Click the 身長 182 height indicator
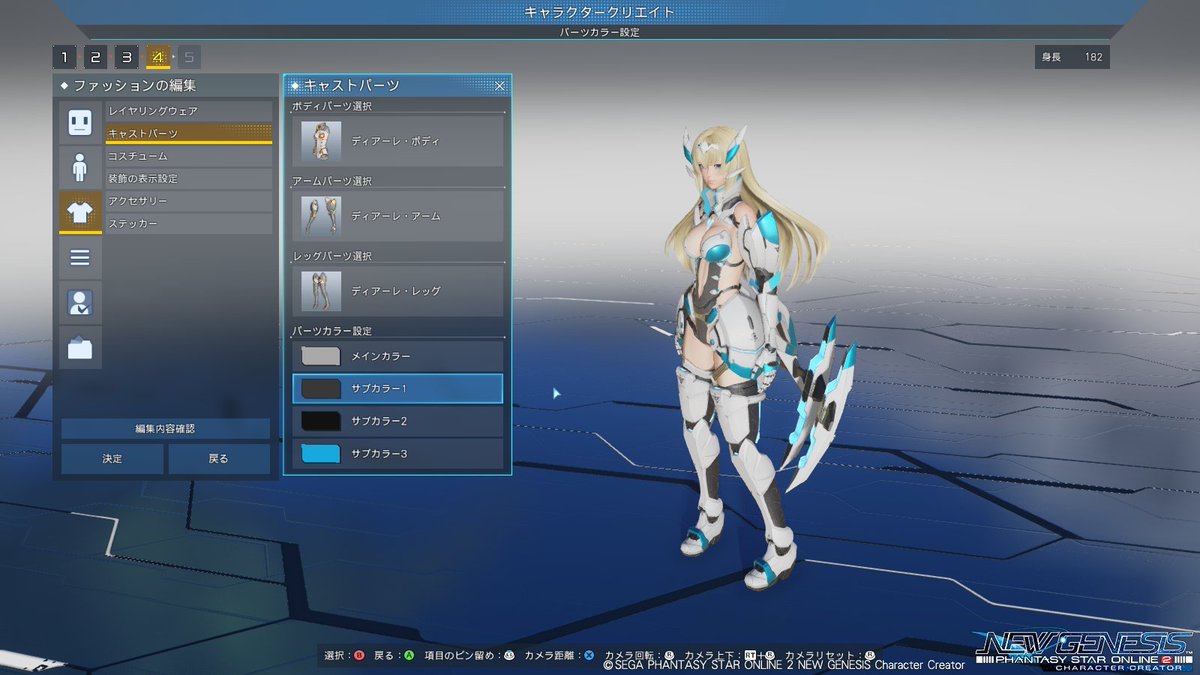The height and width of the screenshot is (675, 1200). 1072,57
